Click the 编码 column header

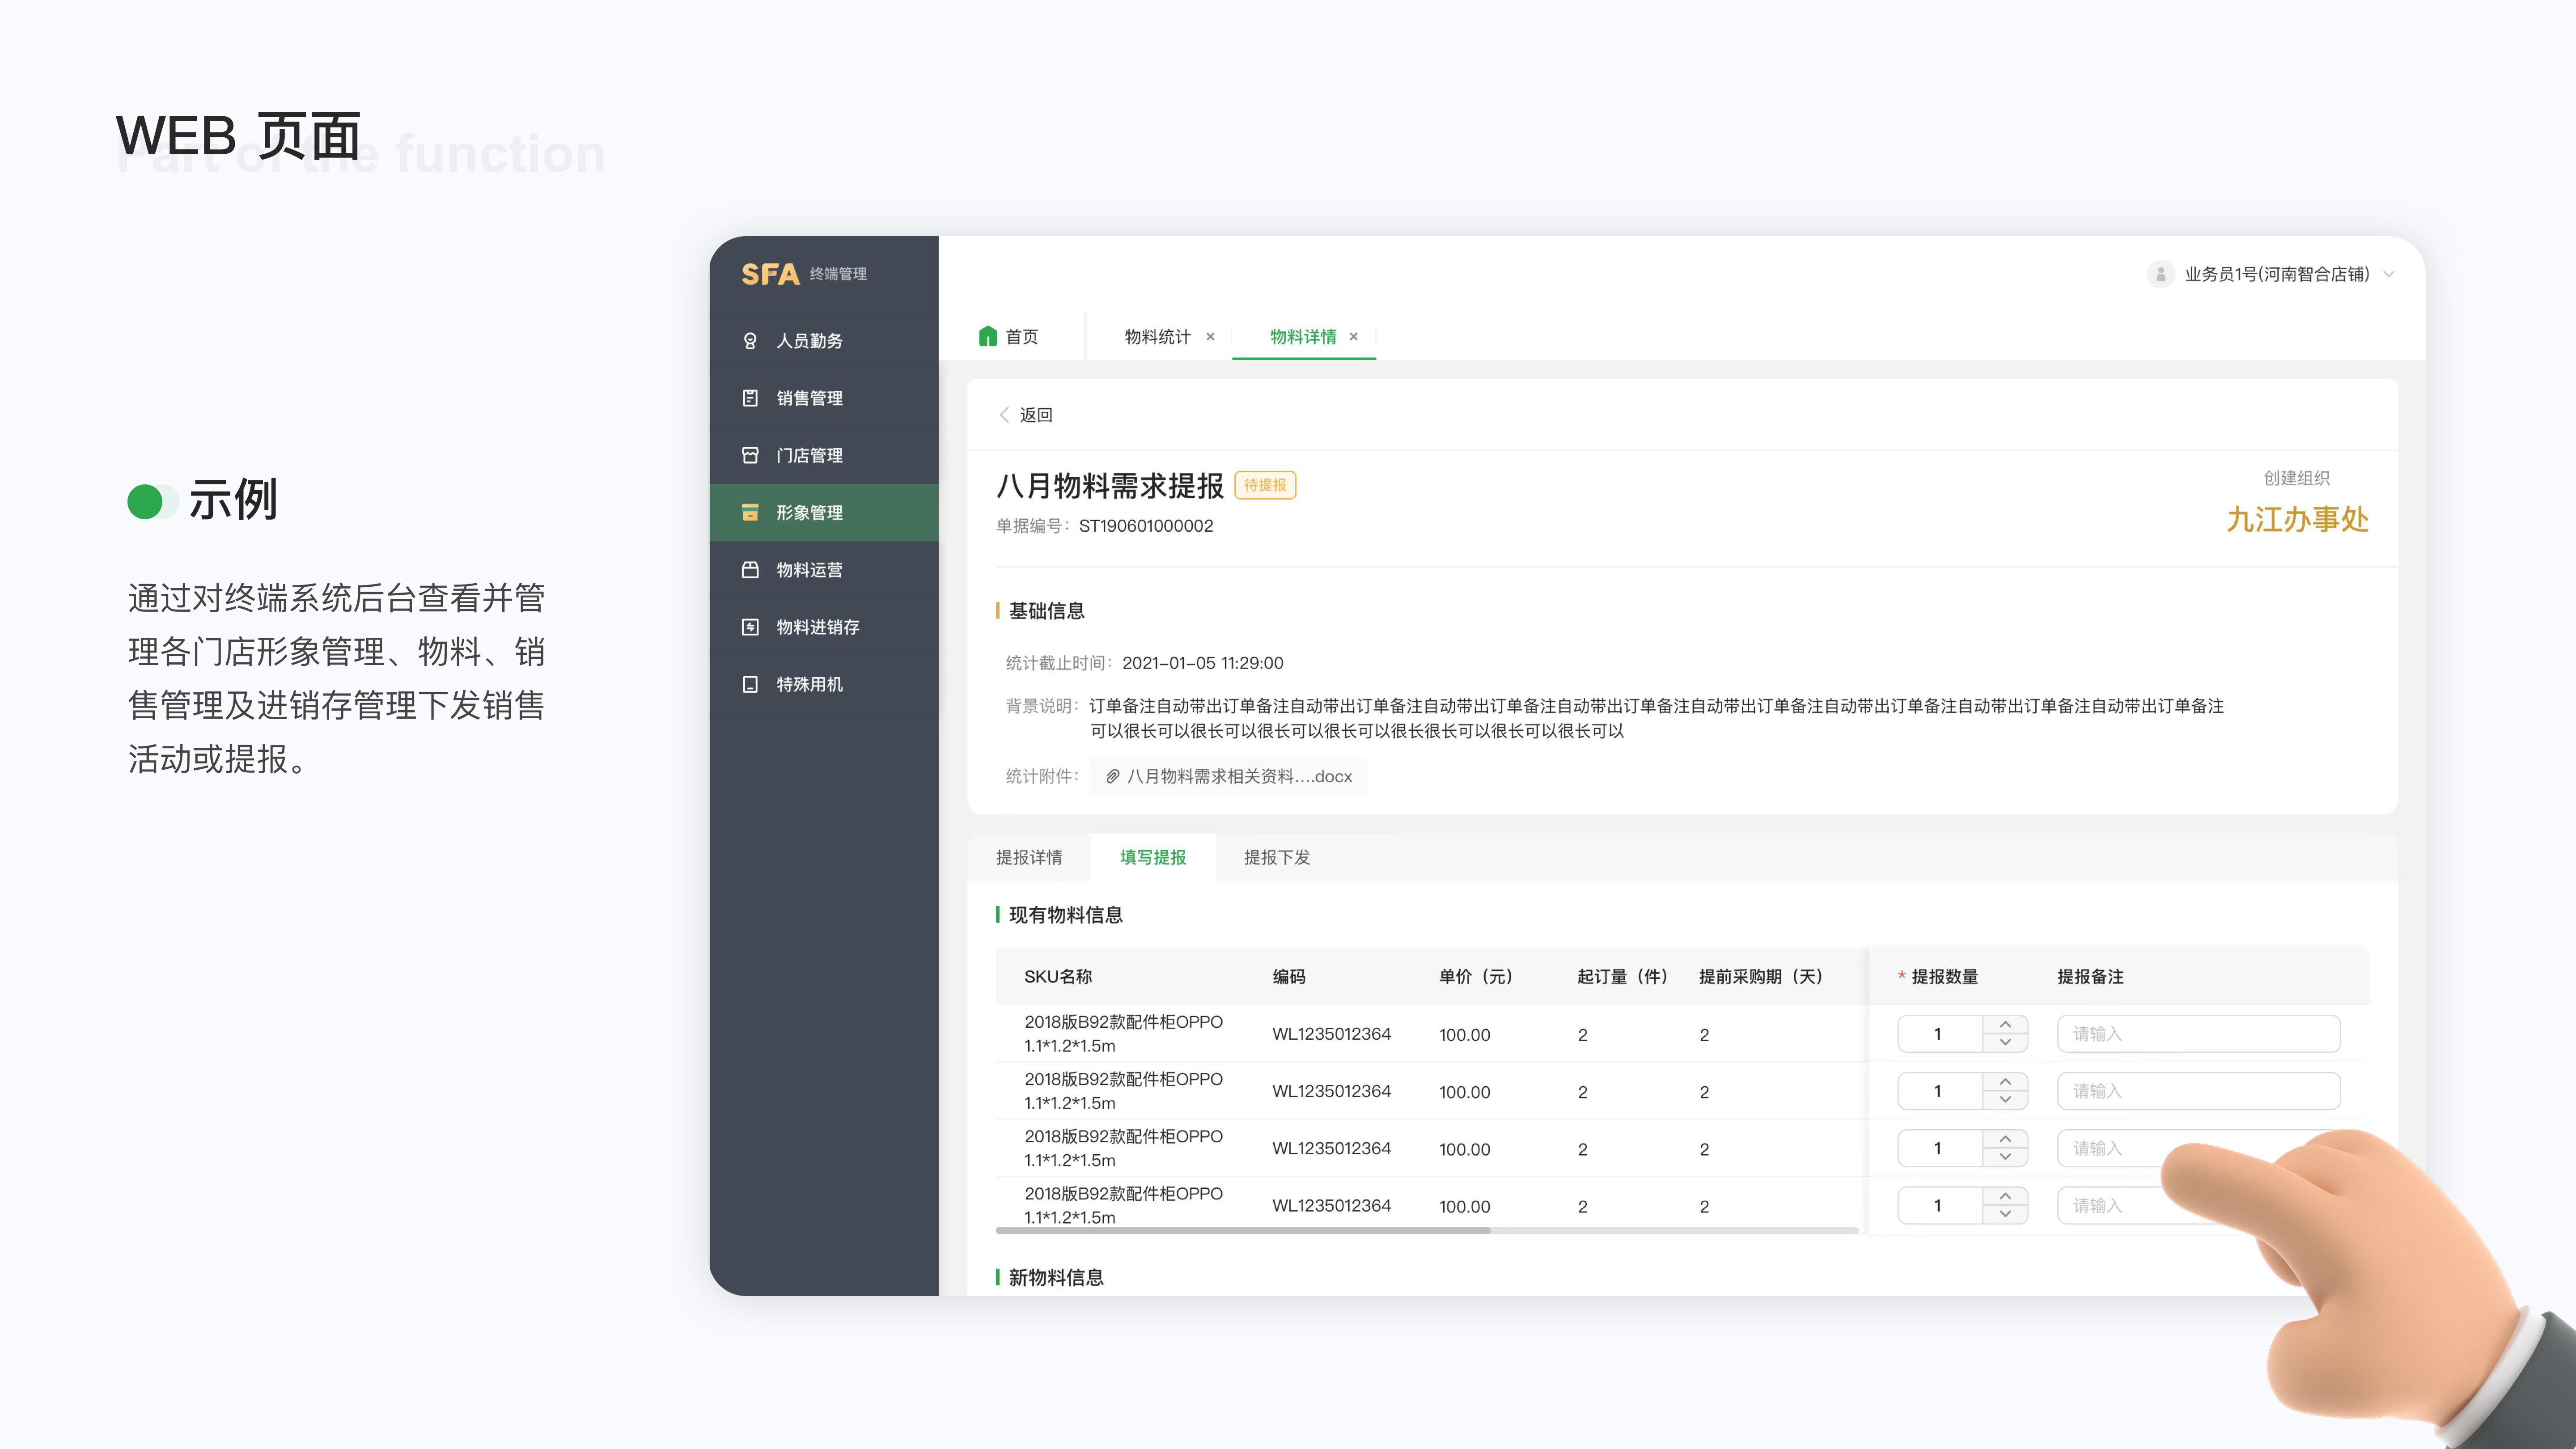(x=1288, y=977)
